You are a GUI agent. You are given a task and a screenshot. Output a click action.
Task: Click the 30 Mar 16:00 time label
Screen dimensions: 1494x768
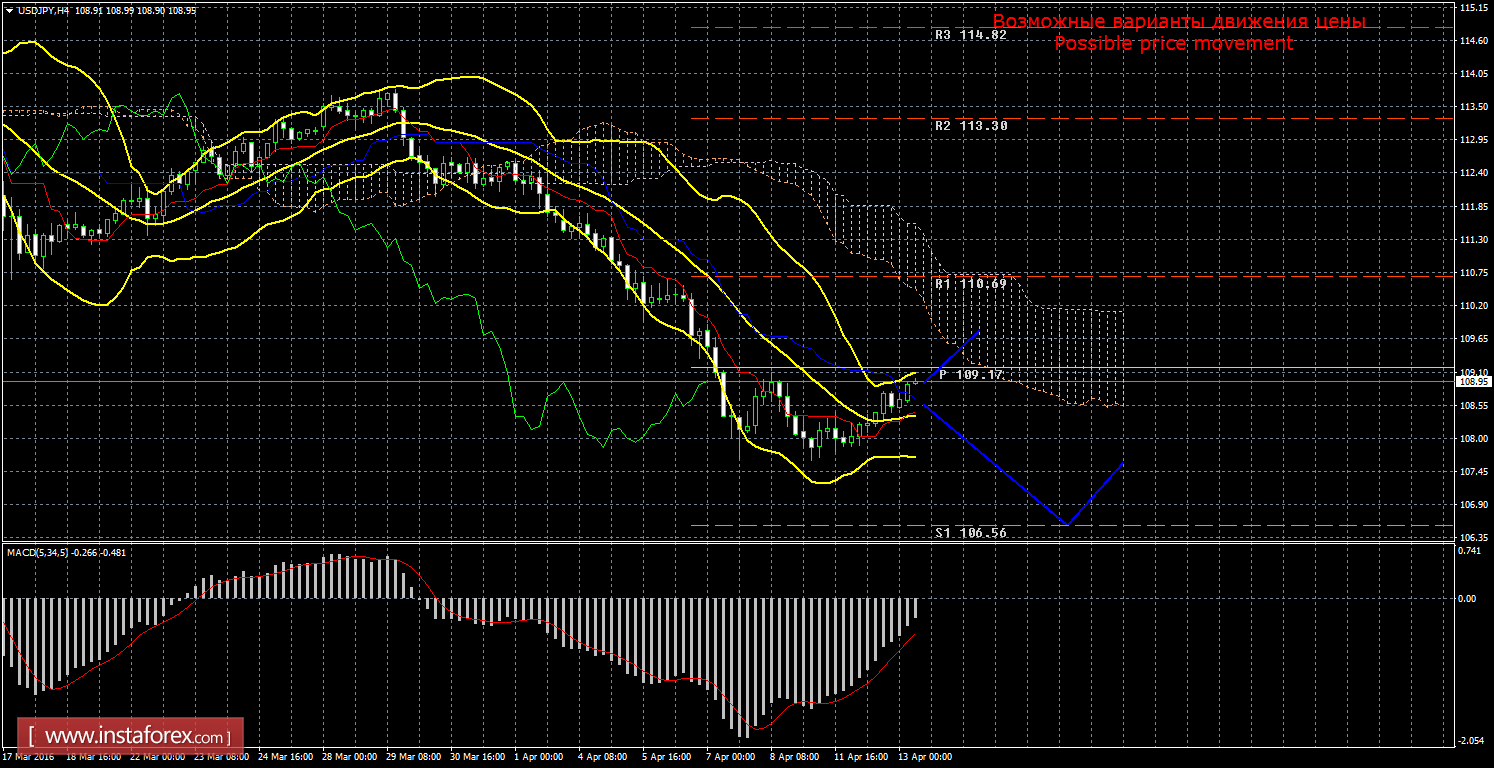coord(478,757)
